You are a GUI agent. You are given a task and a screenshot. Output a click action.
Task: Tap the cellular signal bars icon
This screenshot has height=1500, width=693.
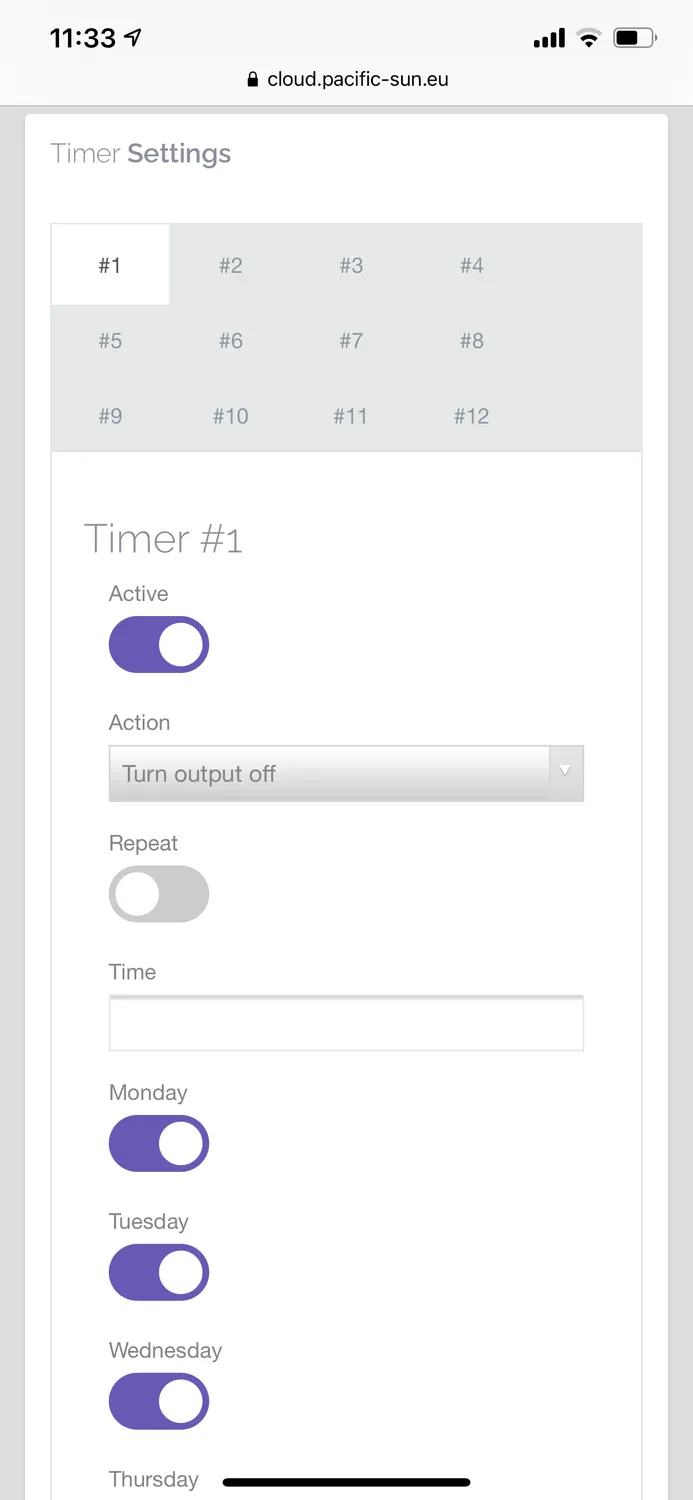549,39
